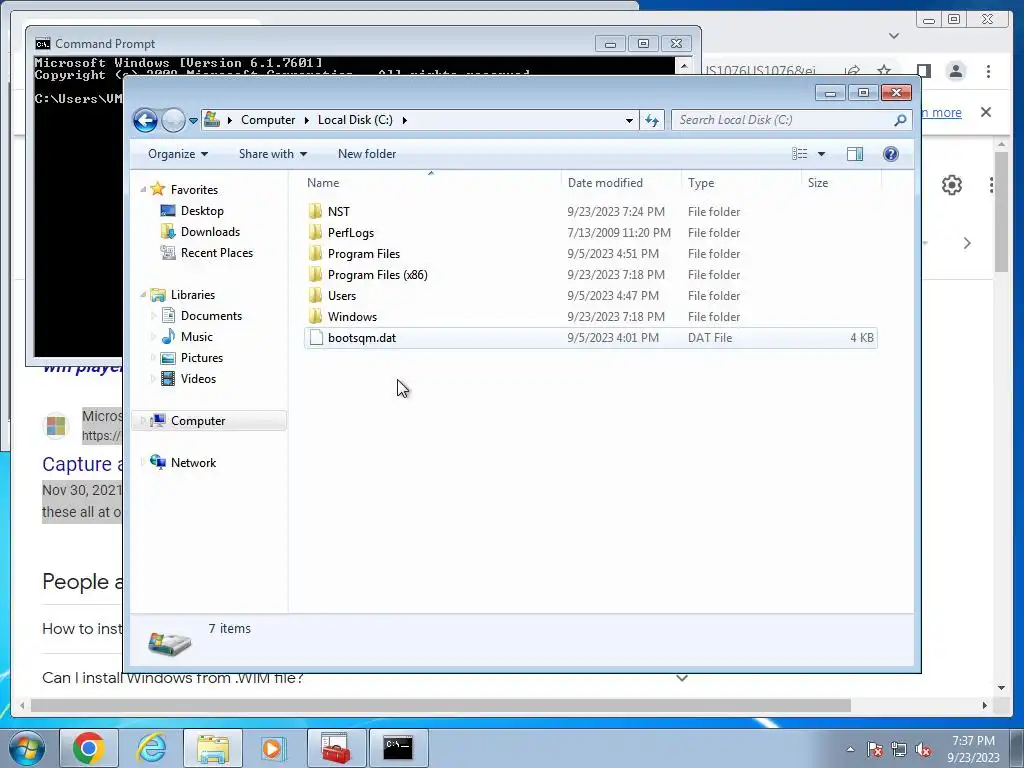Expand arrow after Local Disk (C:) breadcrumb
Viewport: 1024px width, 768px height.
(405, 120)
